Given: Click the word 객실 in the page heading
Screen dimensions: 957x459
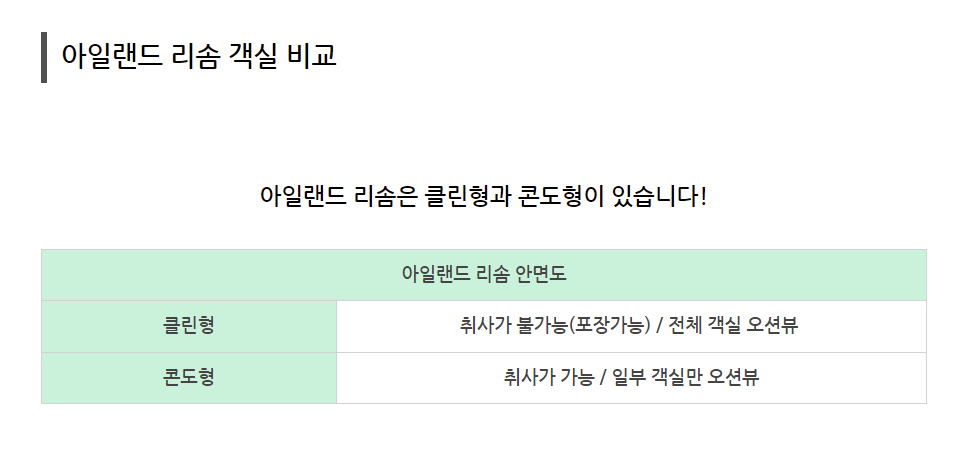Looking at the screenshot, I should click(252, 56).
